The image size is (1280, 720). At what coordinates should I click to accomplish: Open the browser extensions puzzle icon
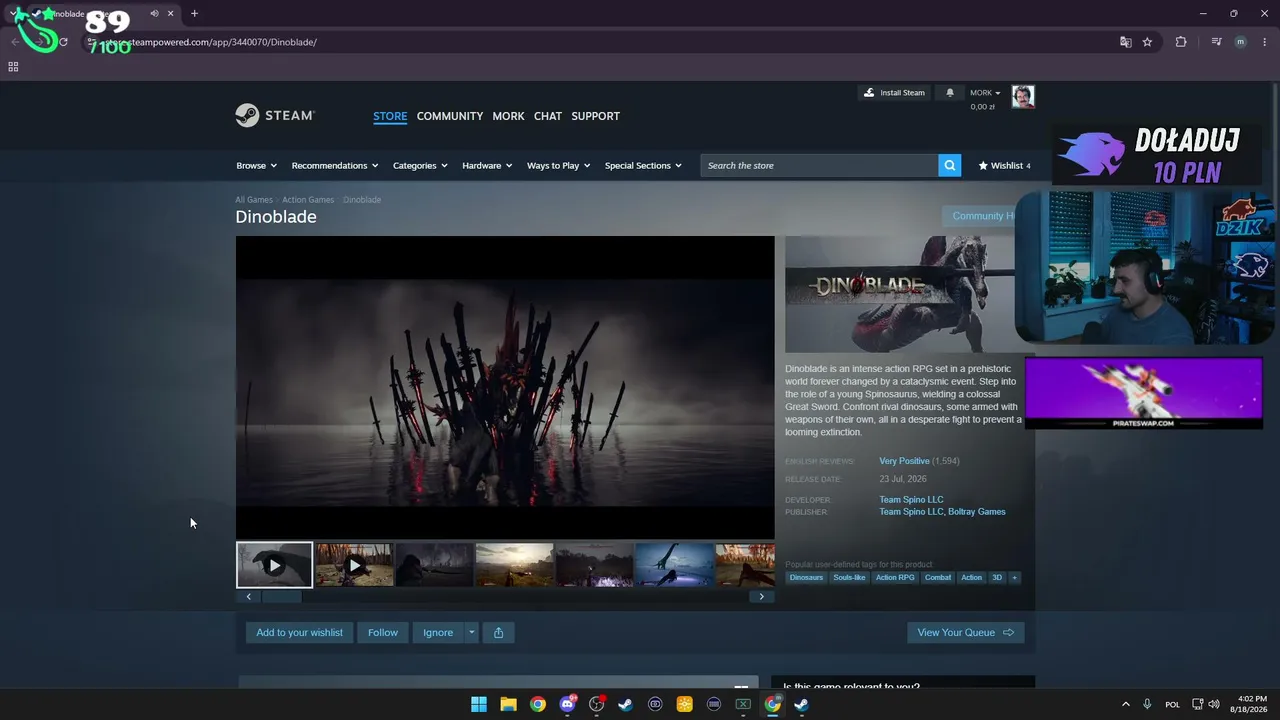click(x=1181, y=42)
